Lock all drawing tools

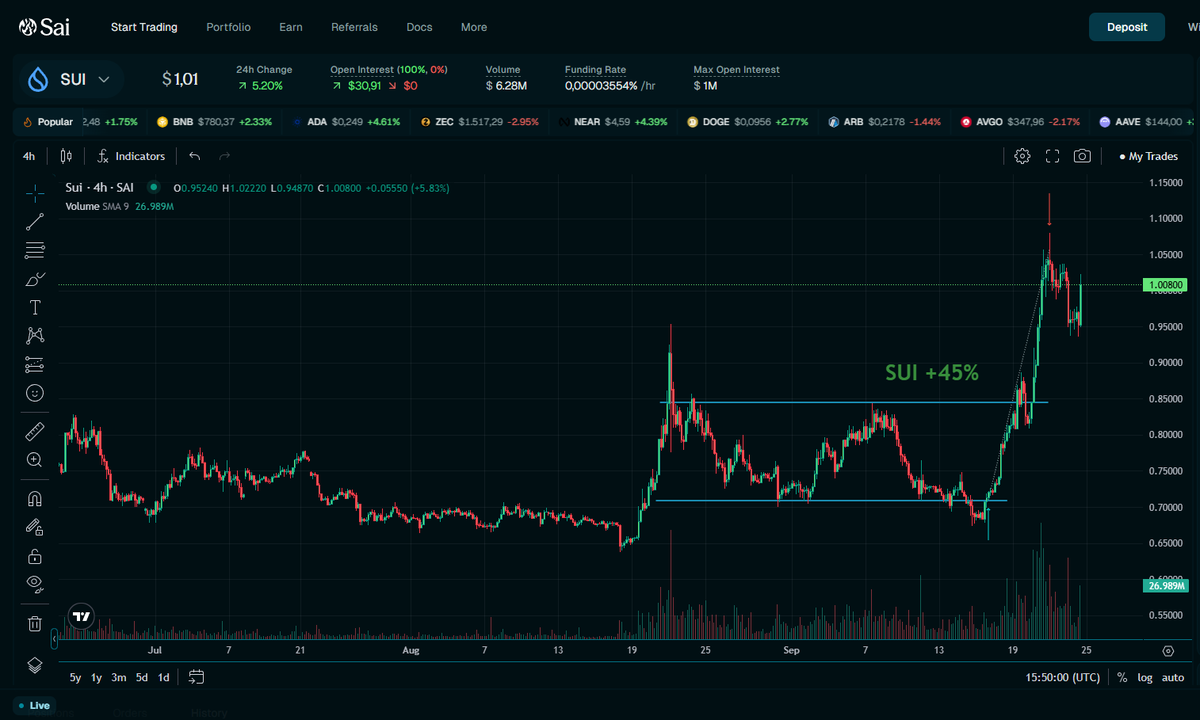point(35,556)
